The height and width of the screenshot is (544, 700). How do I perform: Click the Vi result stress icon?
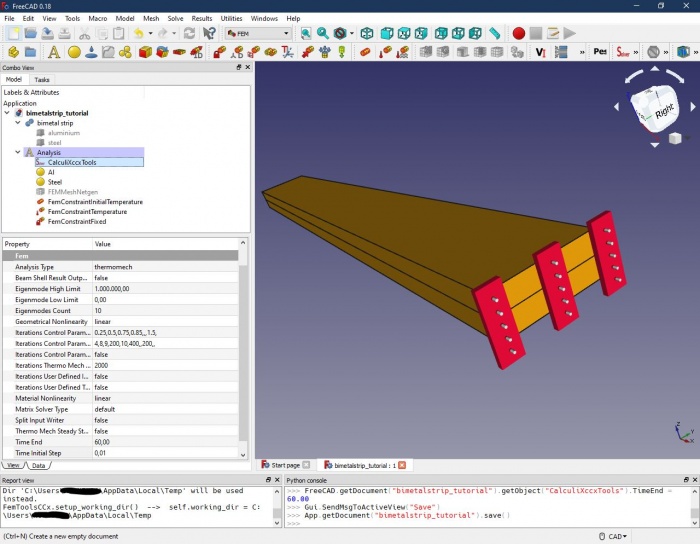[x=541, y=52]
